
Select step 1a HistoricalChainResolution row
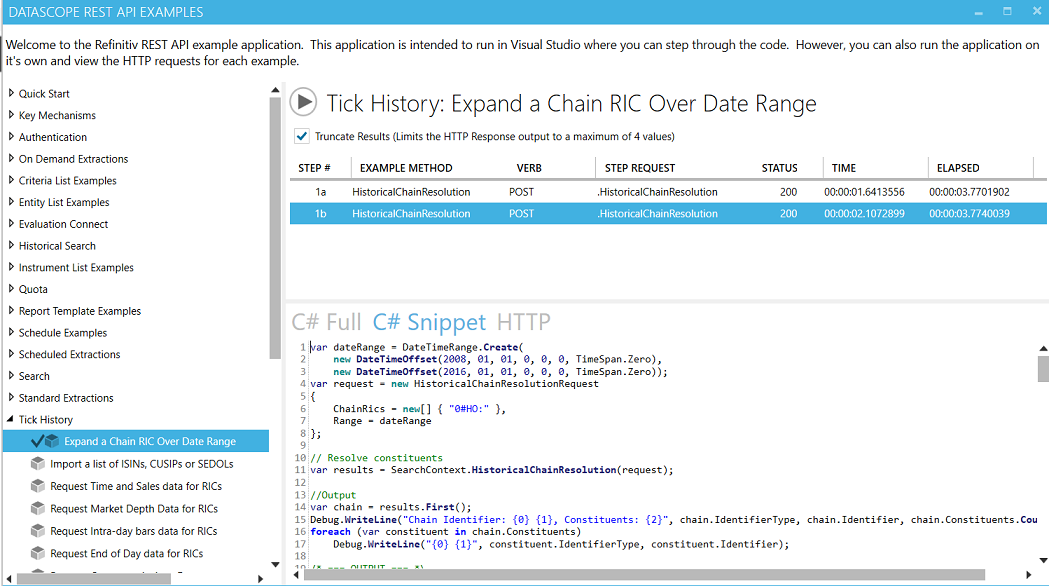click(x=668, y=192)
